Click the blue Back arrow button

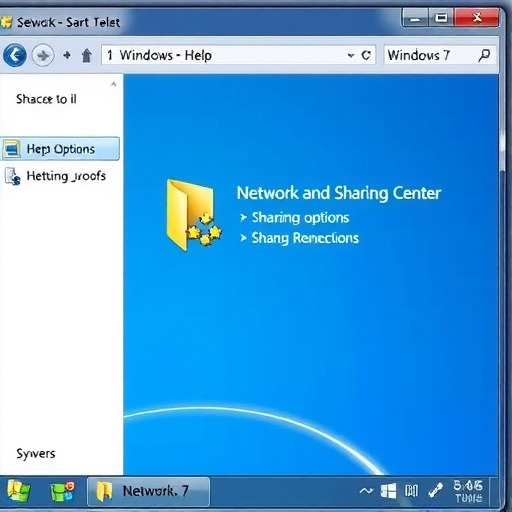[x=15, y=55]
